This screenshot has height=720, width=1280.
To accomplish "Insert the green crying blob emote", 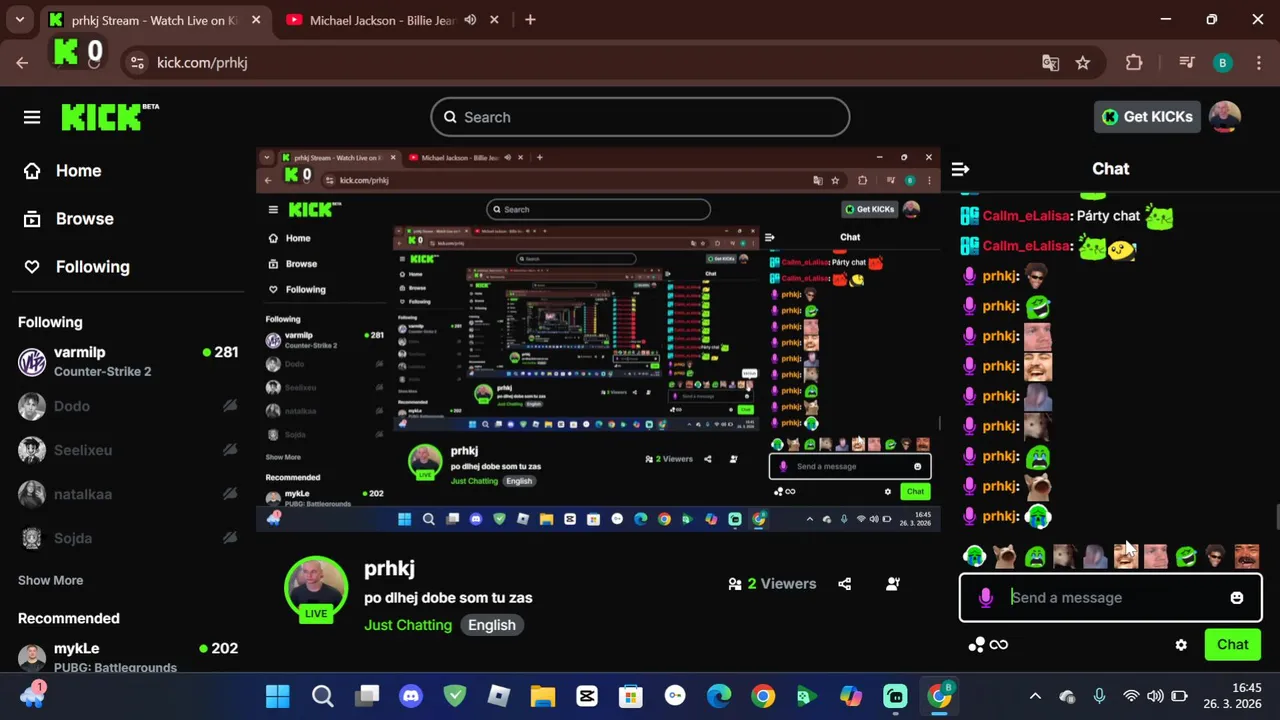I will [x=1035, y=556].
